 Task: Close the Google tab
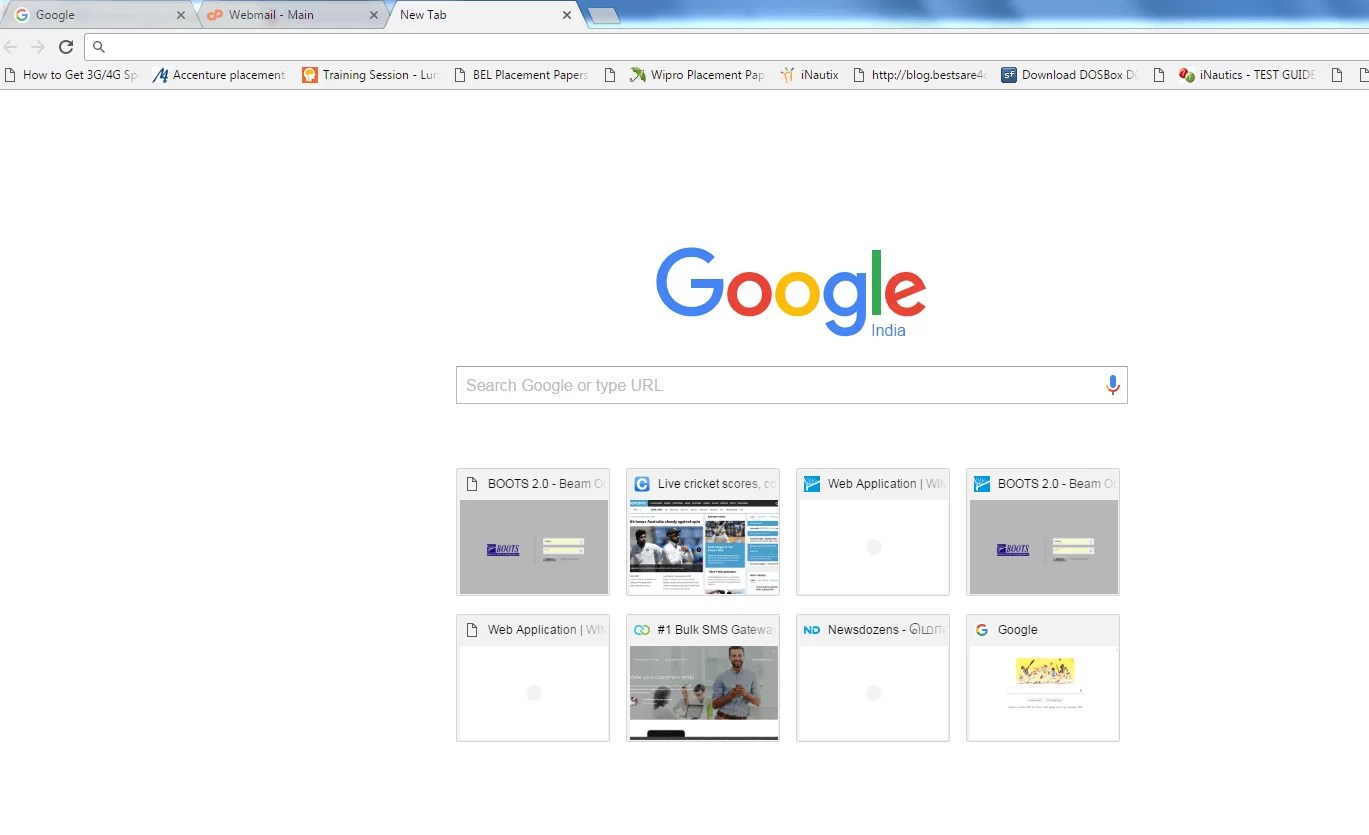pos(181,16)
